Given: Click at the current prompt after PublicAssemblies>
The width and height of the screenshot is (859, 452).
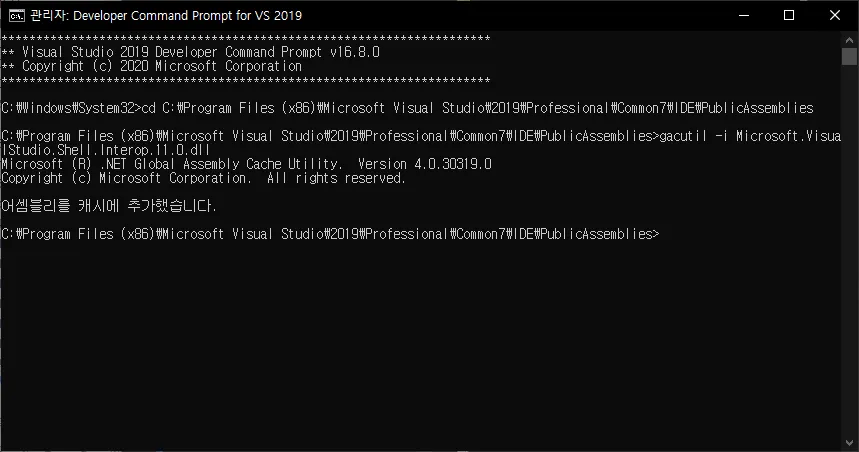Looking at the screenshot, I should pyautogui.click(x=665, y=234).
